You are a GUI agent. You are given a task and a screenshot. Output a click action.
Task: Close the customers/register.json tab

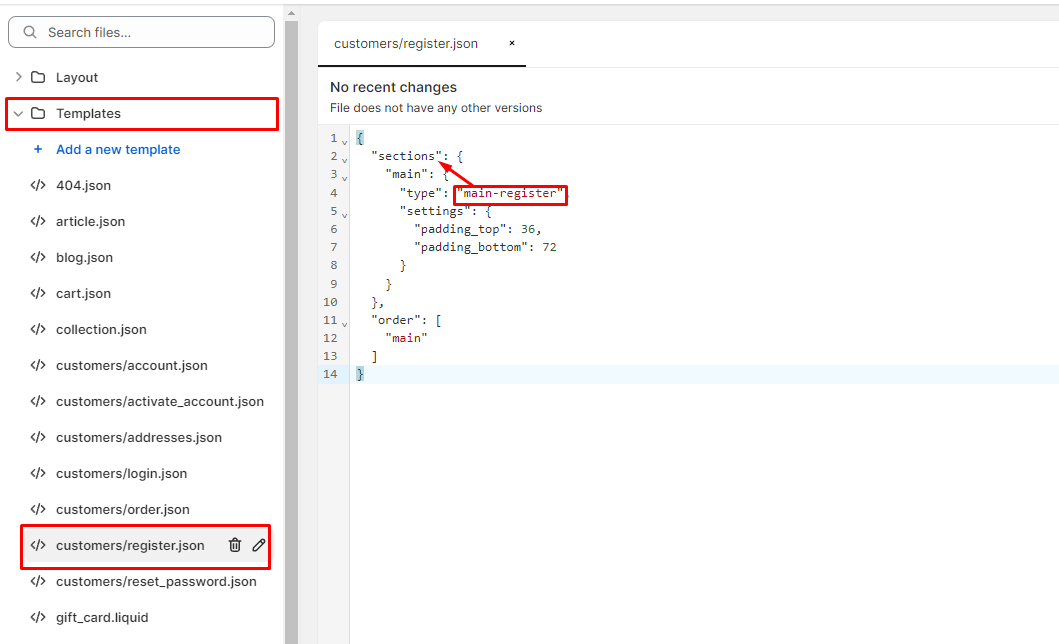512,43
